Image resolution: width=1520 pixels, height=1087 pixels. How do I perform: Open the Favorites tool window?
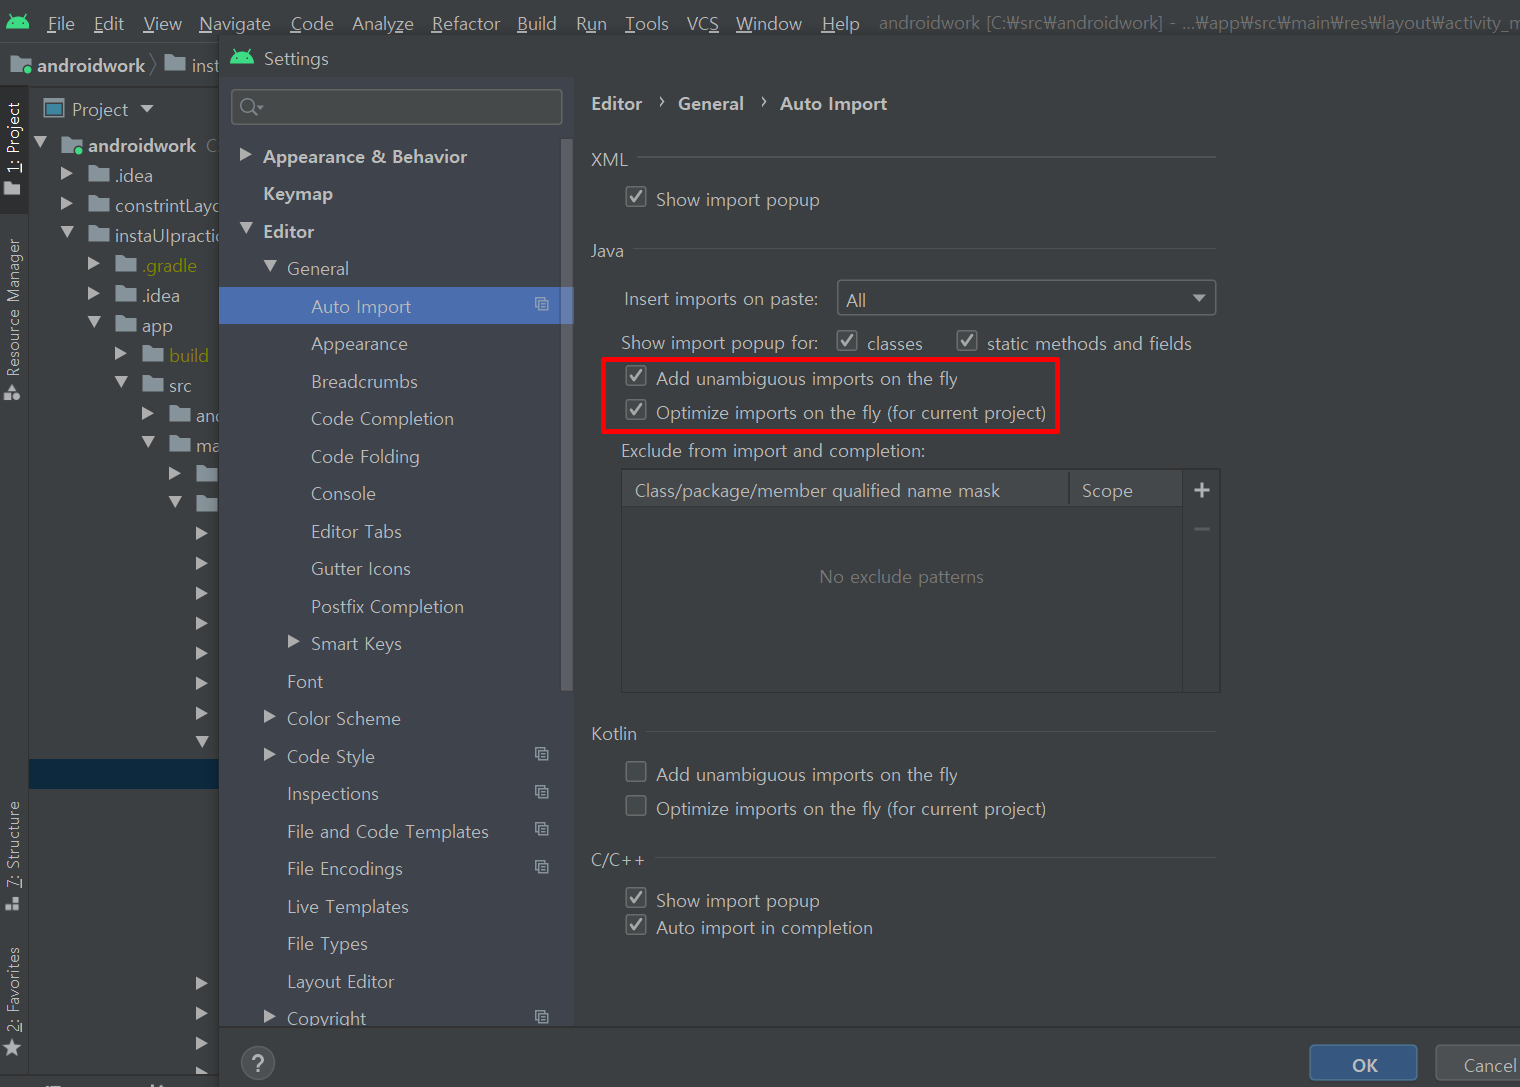[13, 1001]
